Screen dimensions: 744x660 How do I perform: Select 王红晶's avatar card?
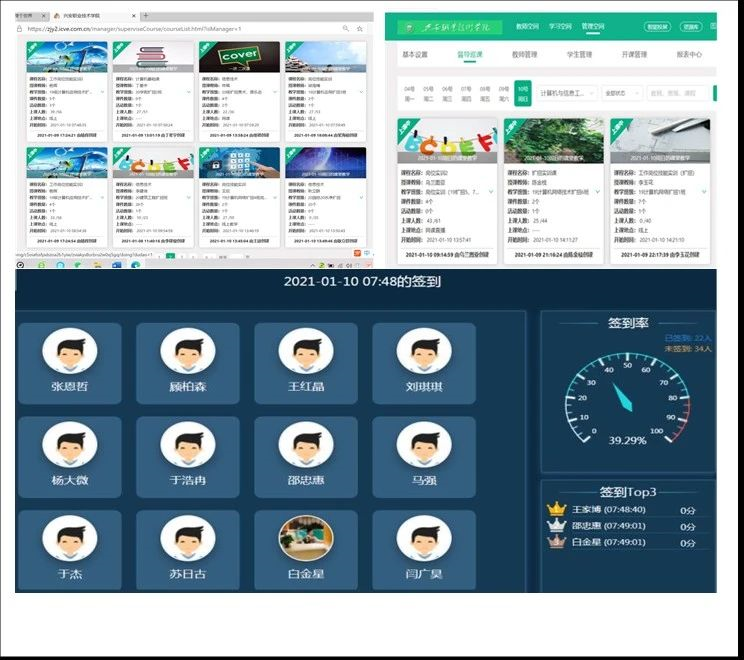306,363
